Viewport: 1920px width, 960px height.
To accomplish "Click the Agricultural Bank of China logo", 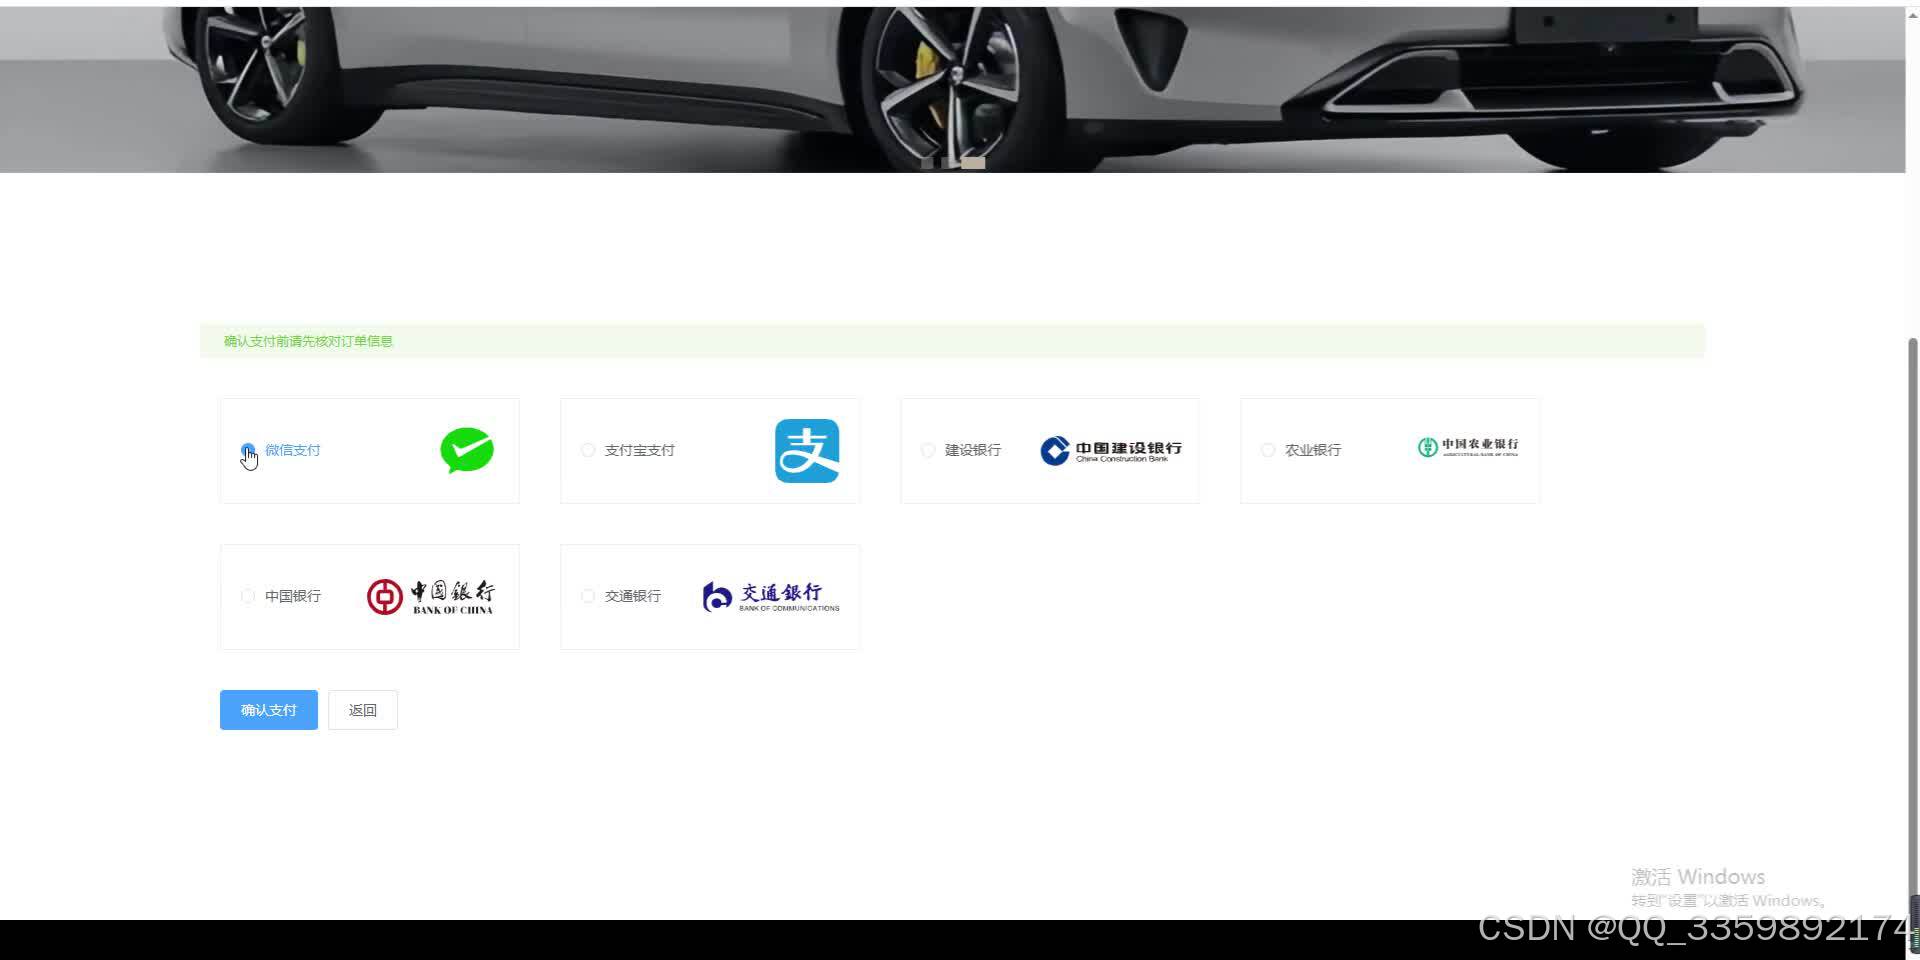I will pos(1468,447).
